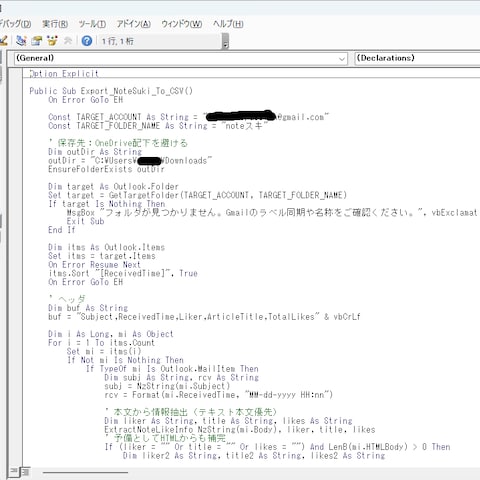Open the Object Browser icon

[x=52, y=41]
